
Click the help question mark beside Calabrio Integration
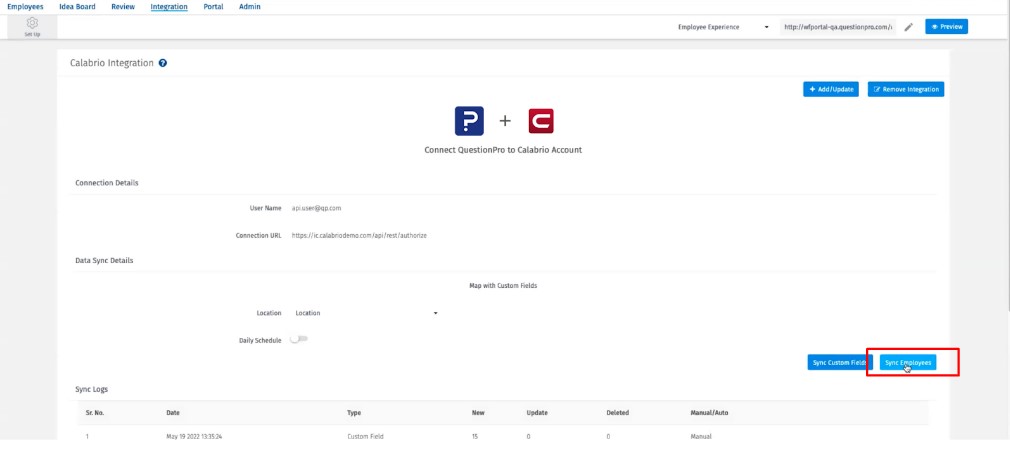(x=163, y=63)
